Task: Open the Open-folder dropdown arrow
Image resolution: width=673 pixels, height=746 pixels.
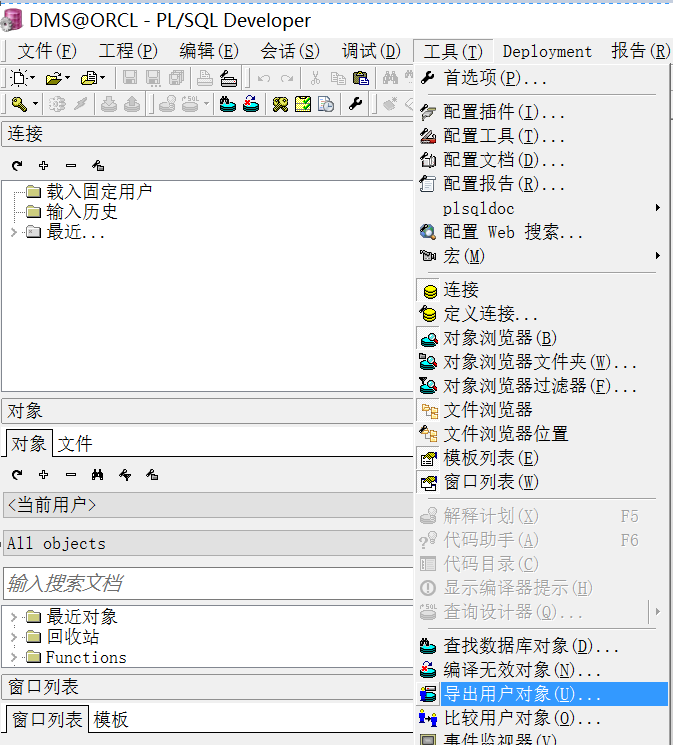Action: tap(68, 78)
